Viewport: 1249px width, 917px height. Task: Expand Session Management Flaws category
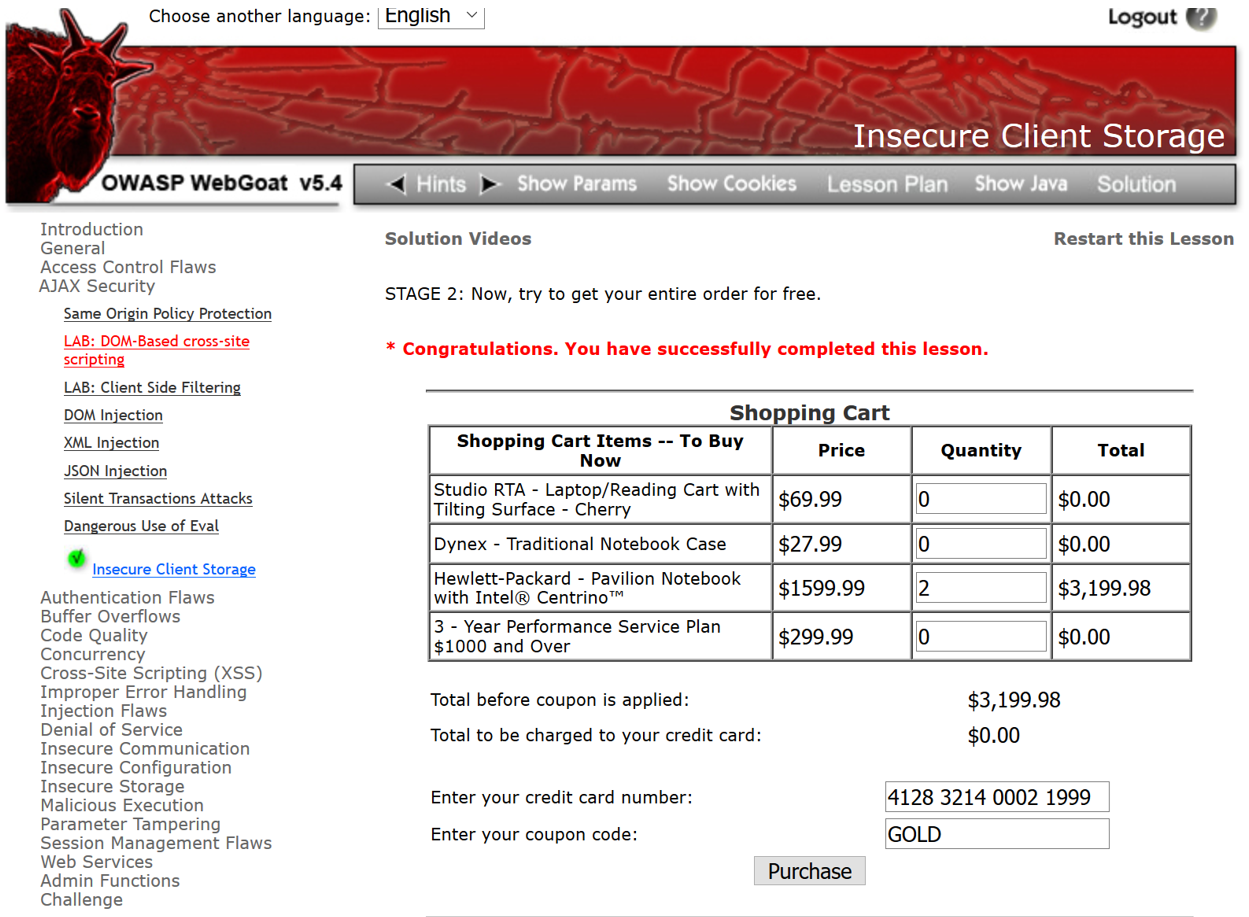(156, 843)
